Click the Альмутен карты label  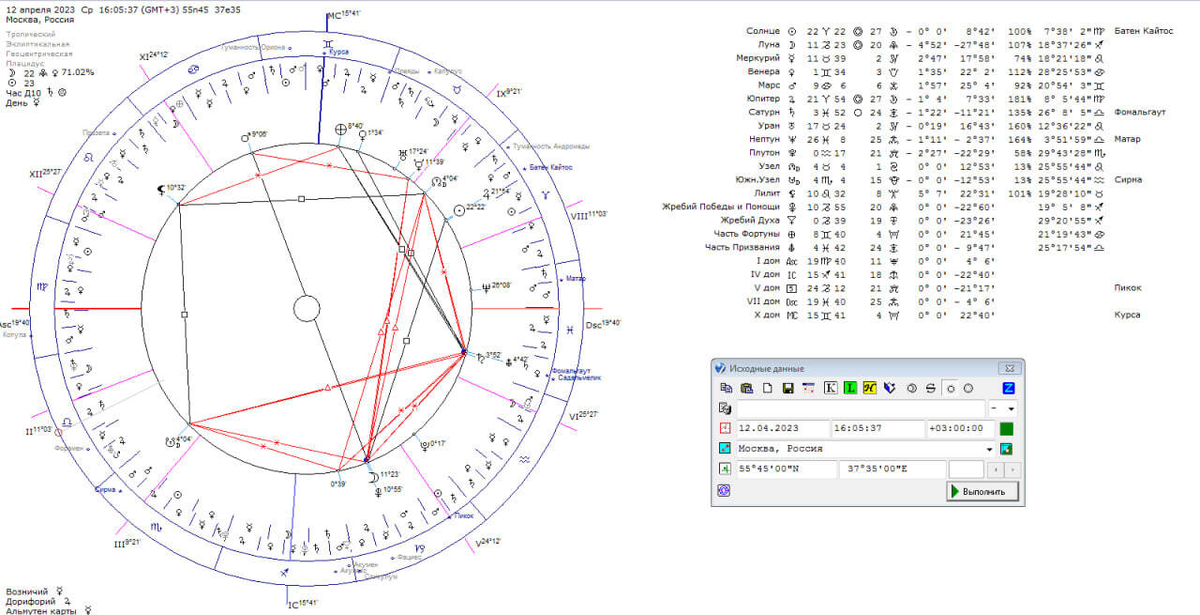coord(42,609)
